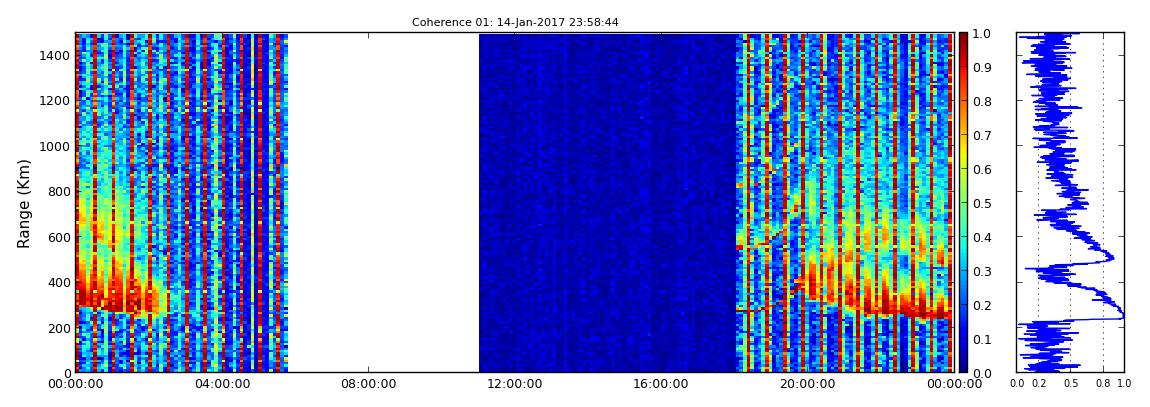Screen dimensions: 1150x407
Task: Click the 0.7 colorbar tick label
Action: pos(984,136)
